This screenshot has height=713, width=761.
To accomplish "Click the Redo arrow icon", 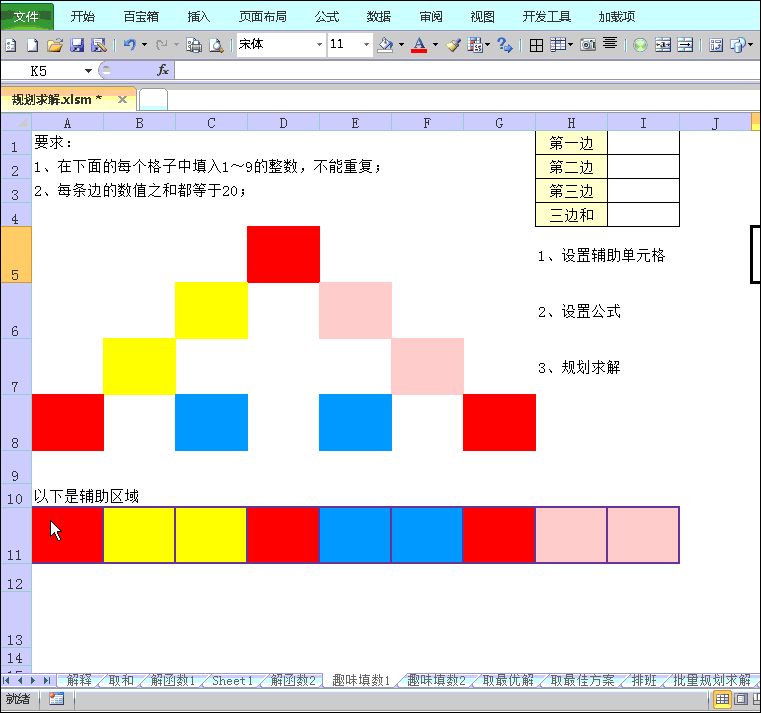I will click(x=162, y=45).
